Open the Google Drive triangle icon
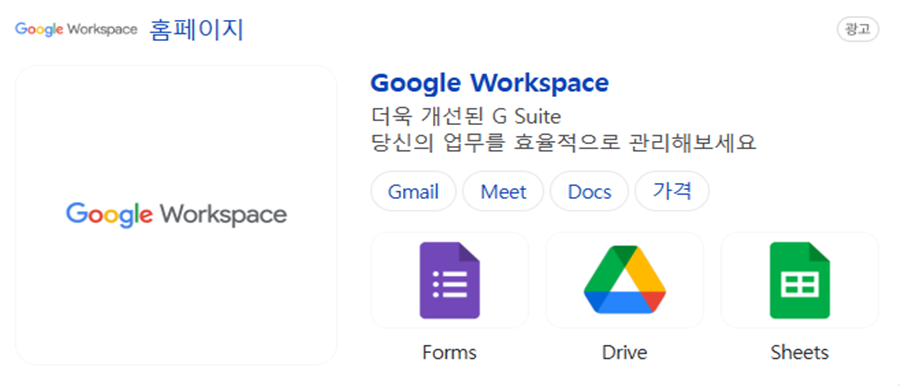The width and height of the screenshot is (900, 386). [624, 280]
